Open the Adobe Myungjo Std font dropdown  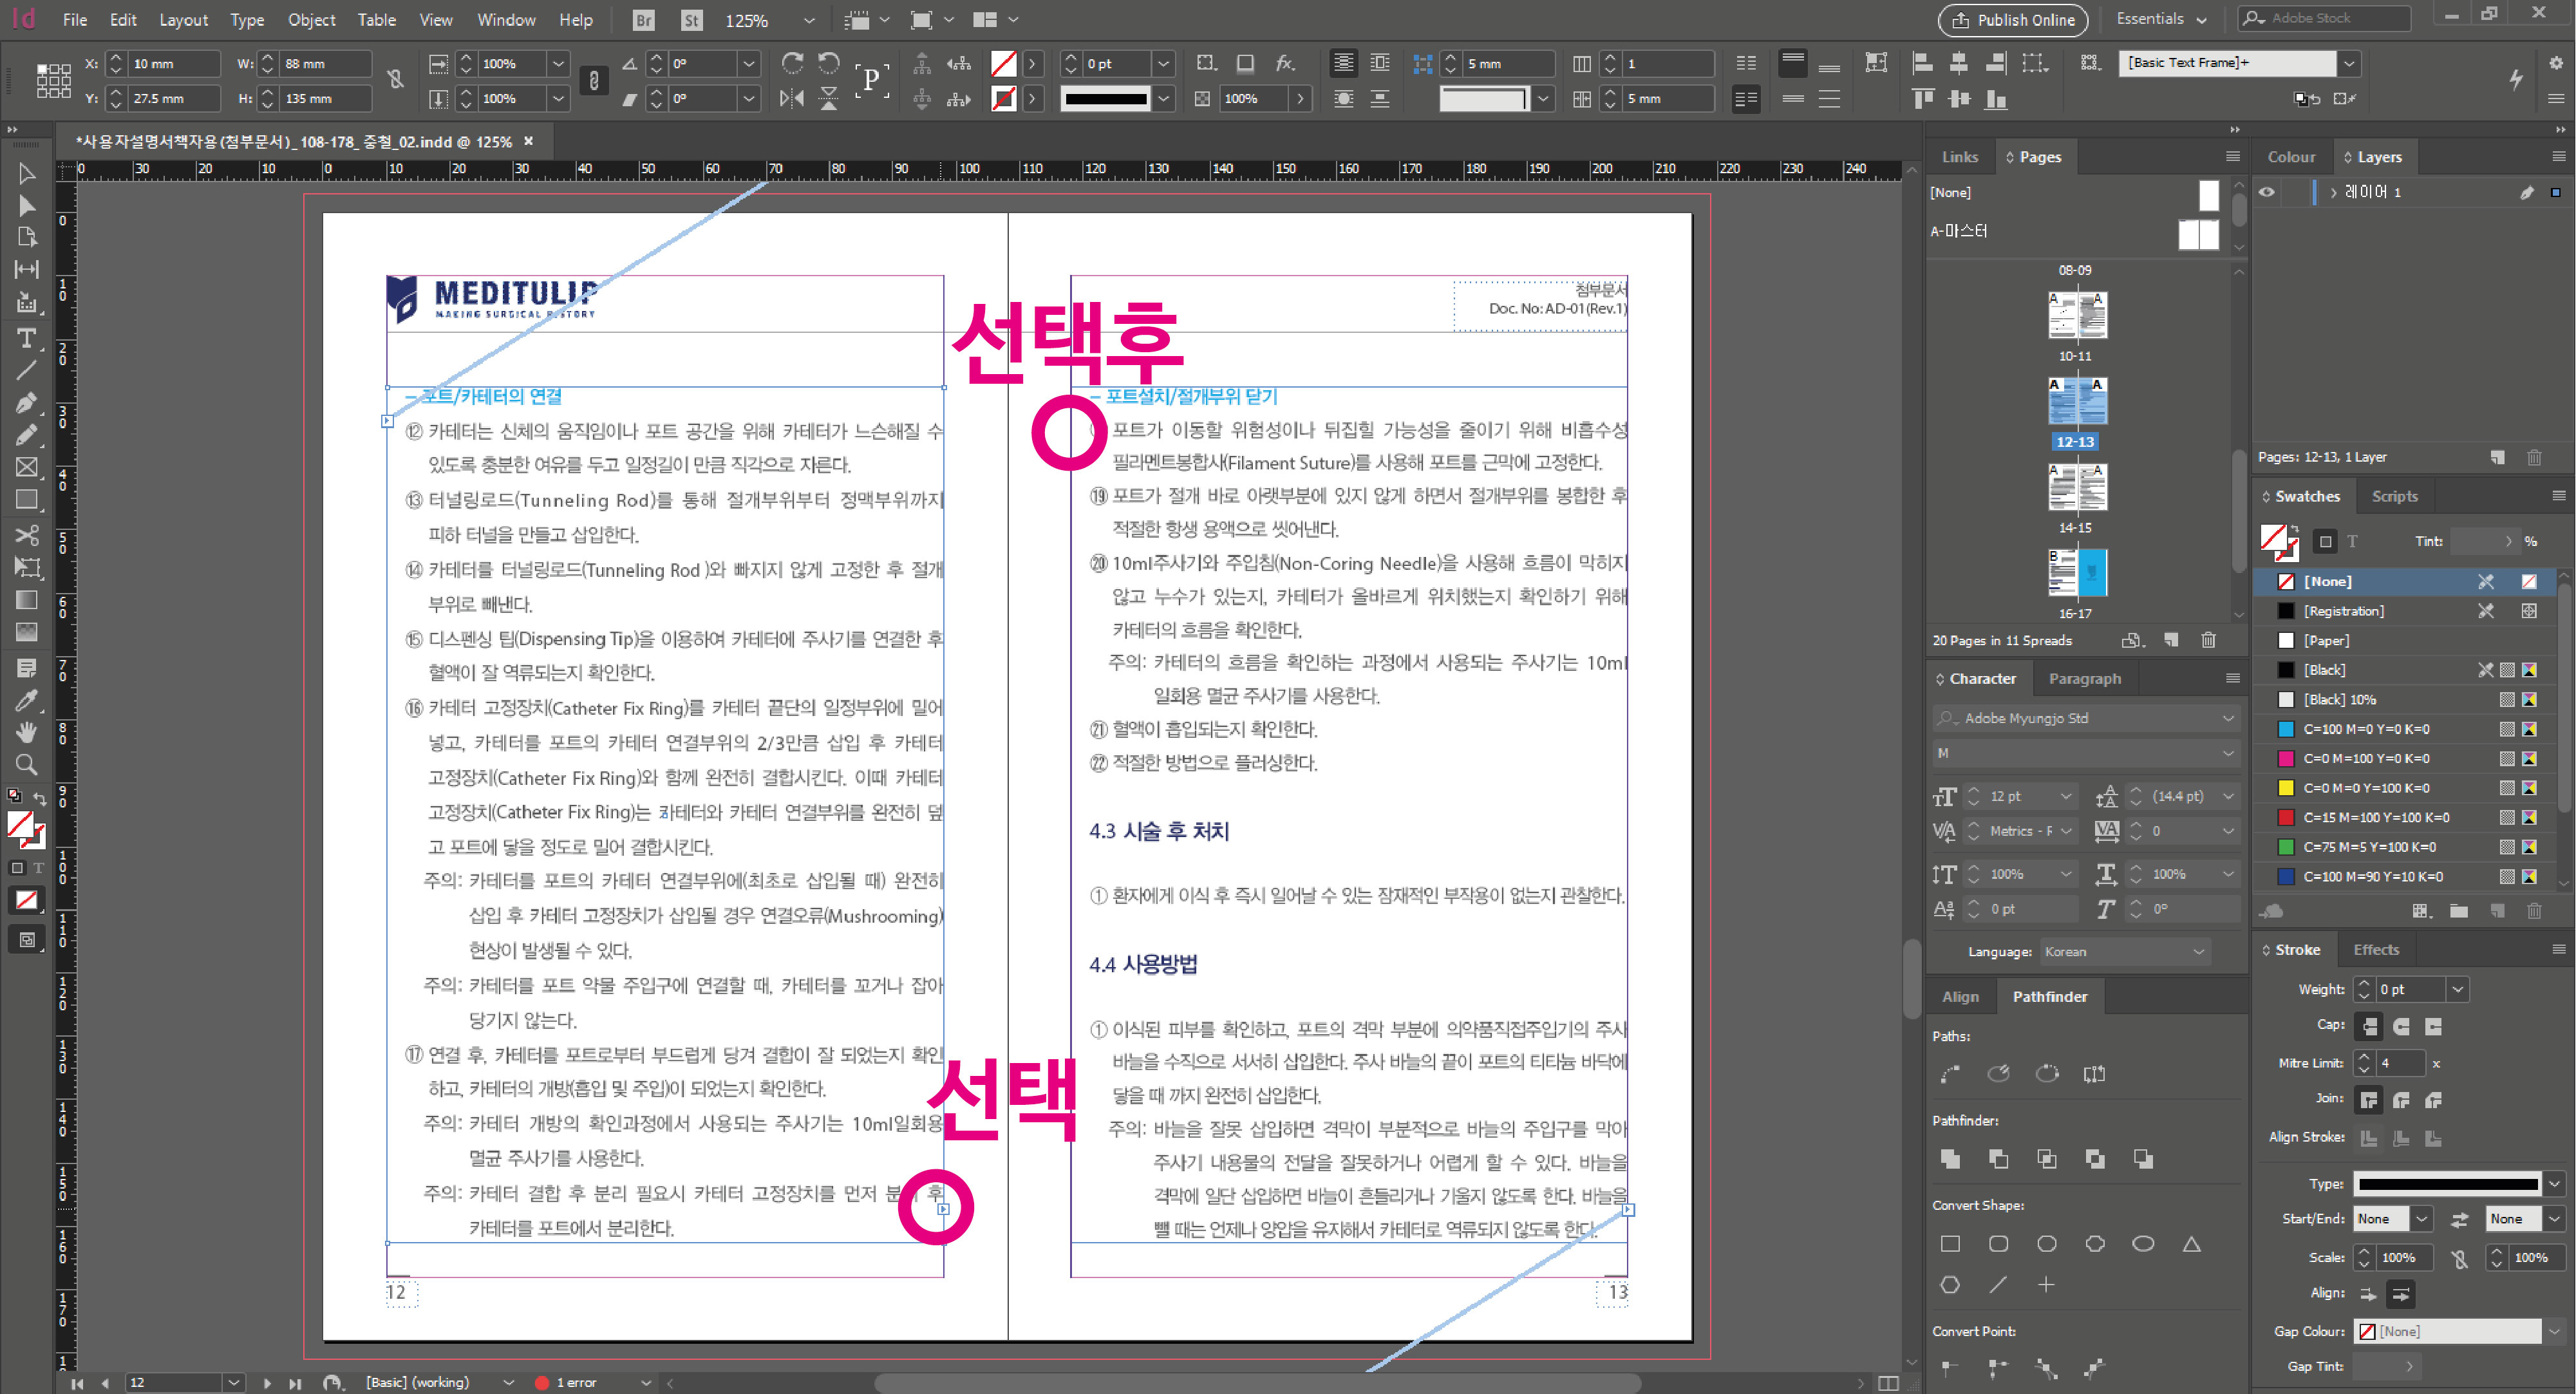pyautogui.click(x=2228, y=718)
